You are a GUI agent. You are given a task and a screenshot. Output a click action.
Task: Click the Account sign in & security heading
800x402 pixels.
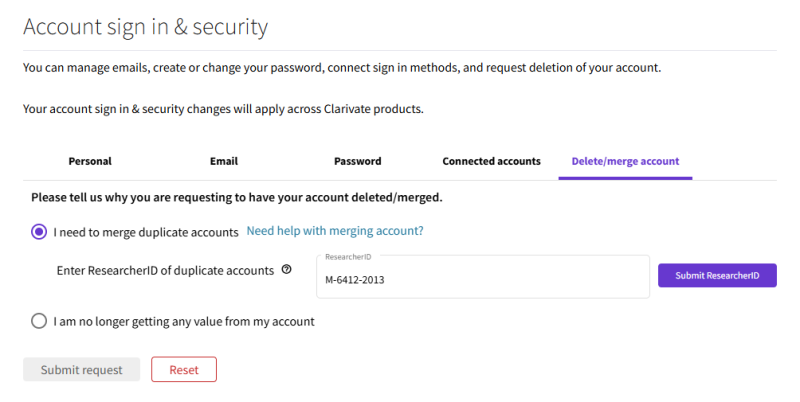pyautogui.click(x=145, y=27)
